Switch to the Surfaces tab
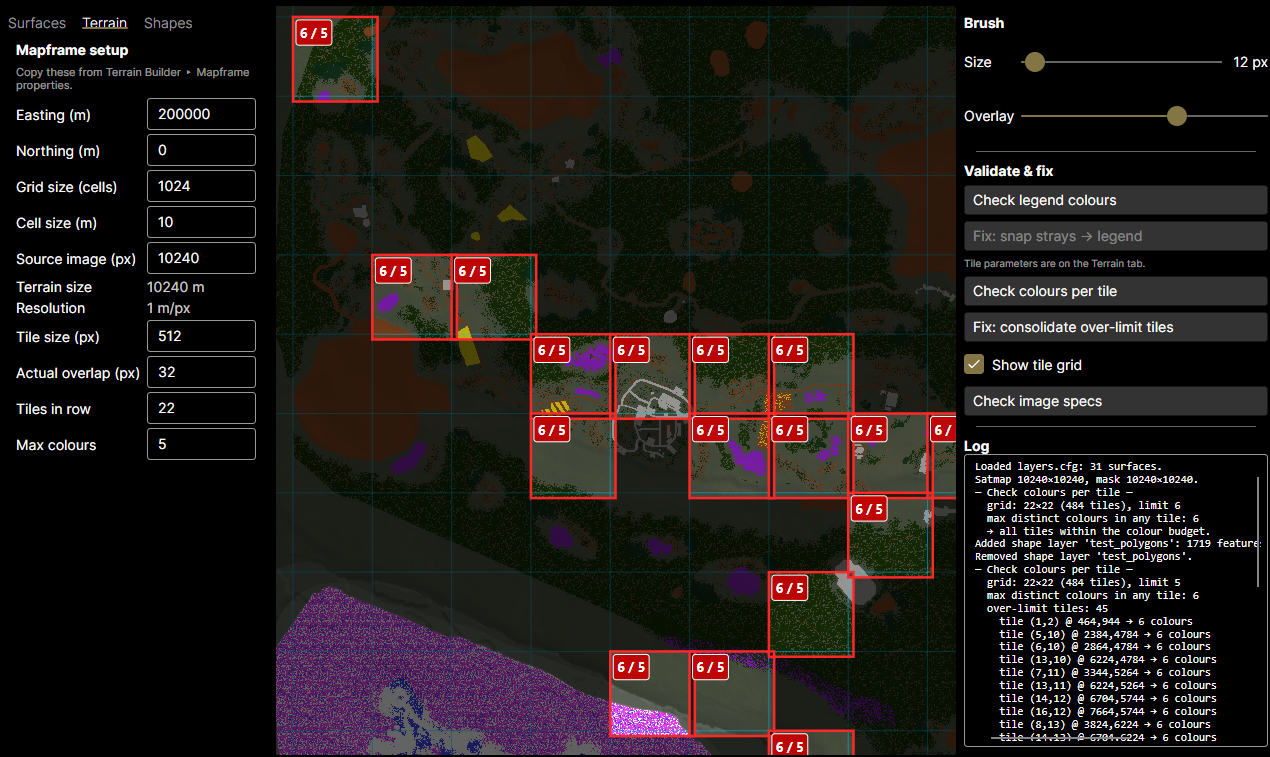The width and height of the screenshot is (1270, 757). point(37,23)
